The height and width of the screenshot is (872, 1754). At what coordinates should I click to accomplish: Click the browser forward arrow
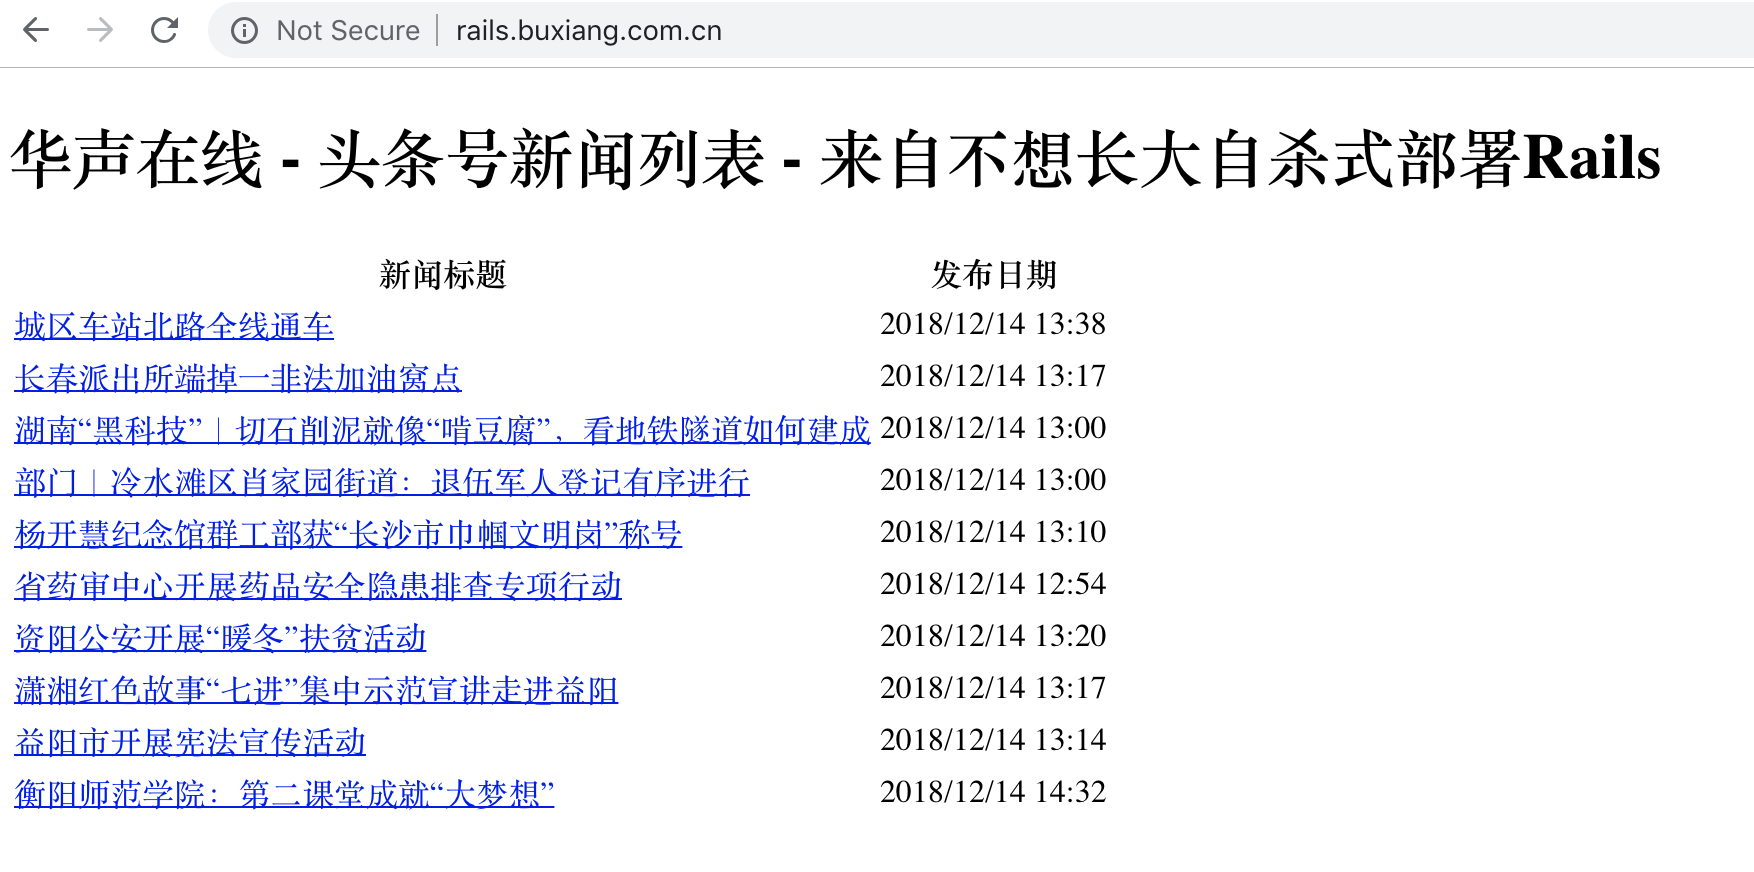(100, 30)
